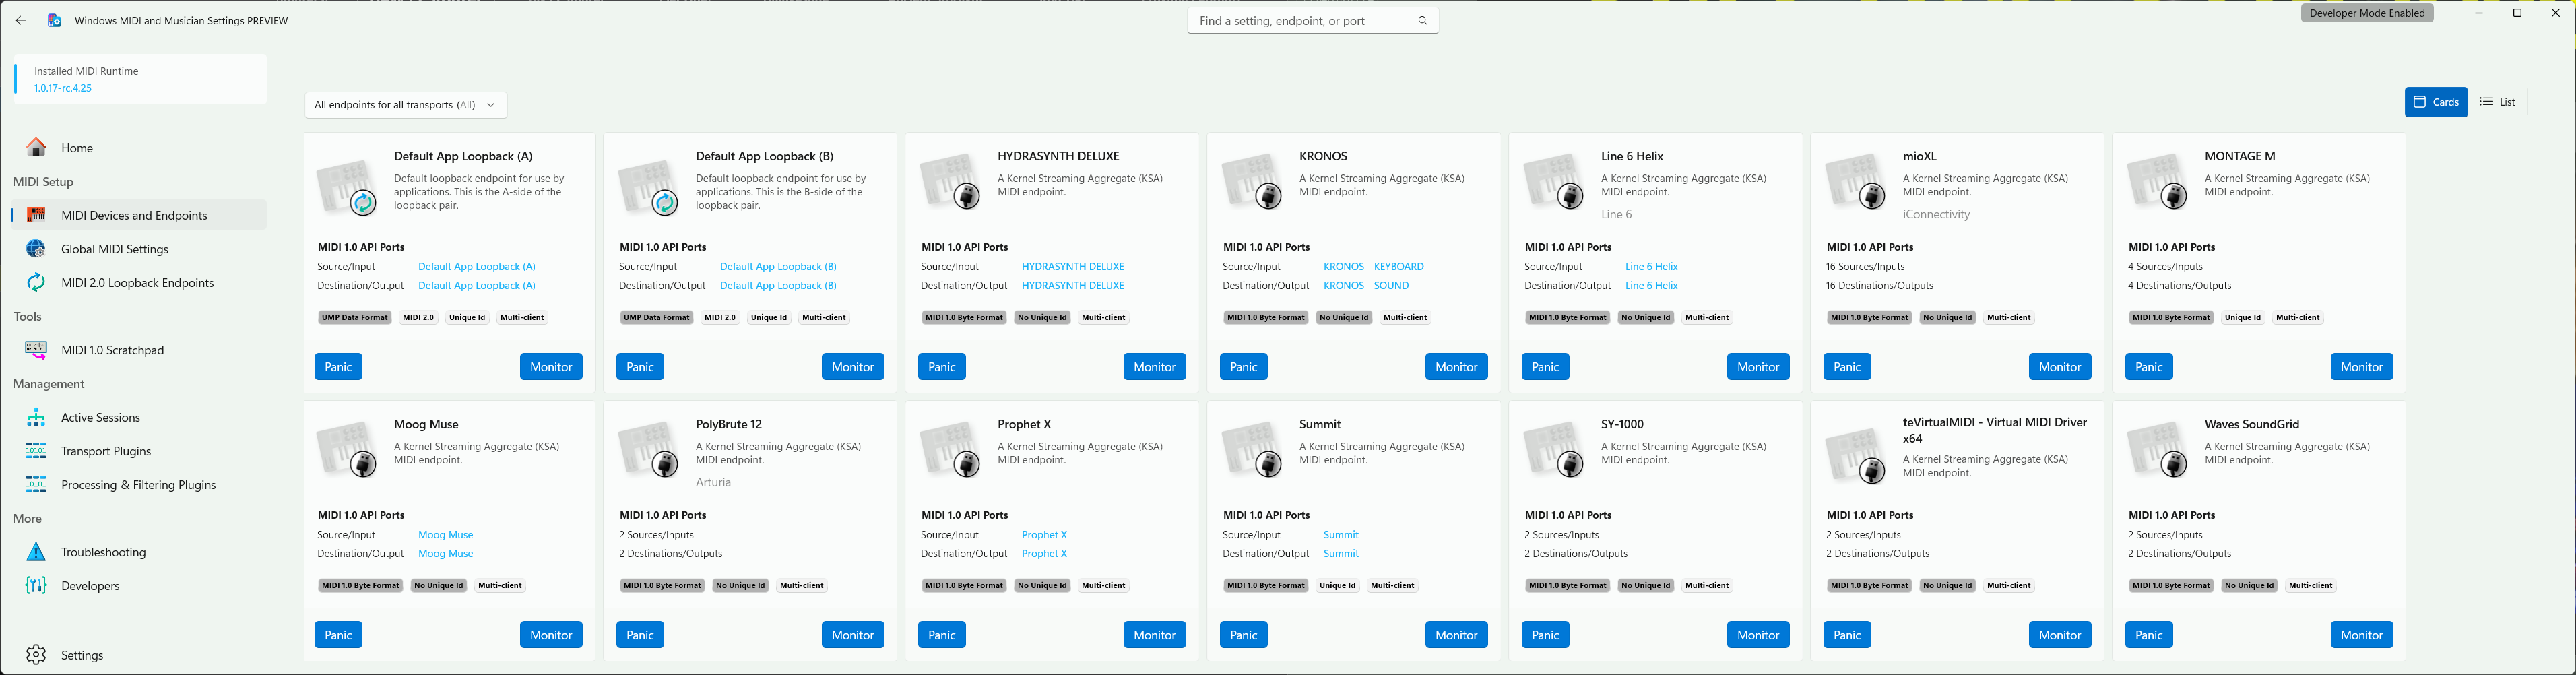Open Troubleshooting warning icon
This screenshot has width=2576, height=675.
(x=36, y=552)
